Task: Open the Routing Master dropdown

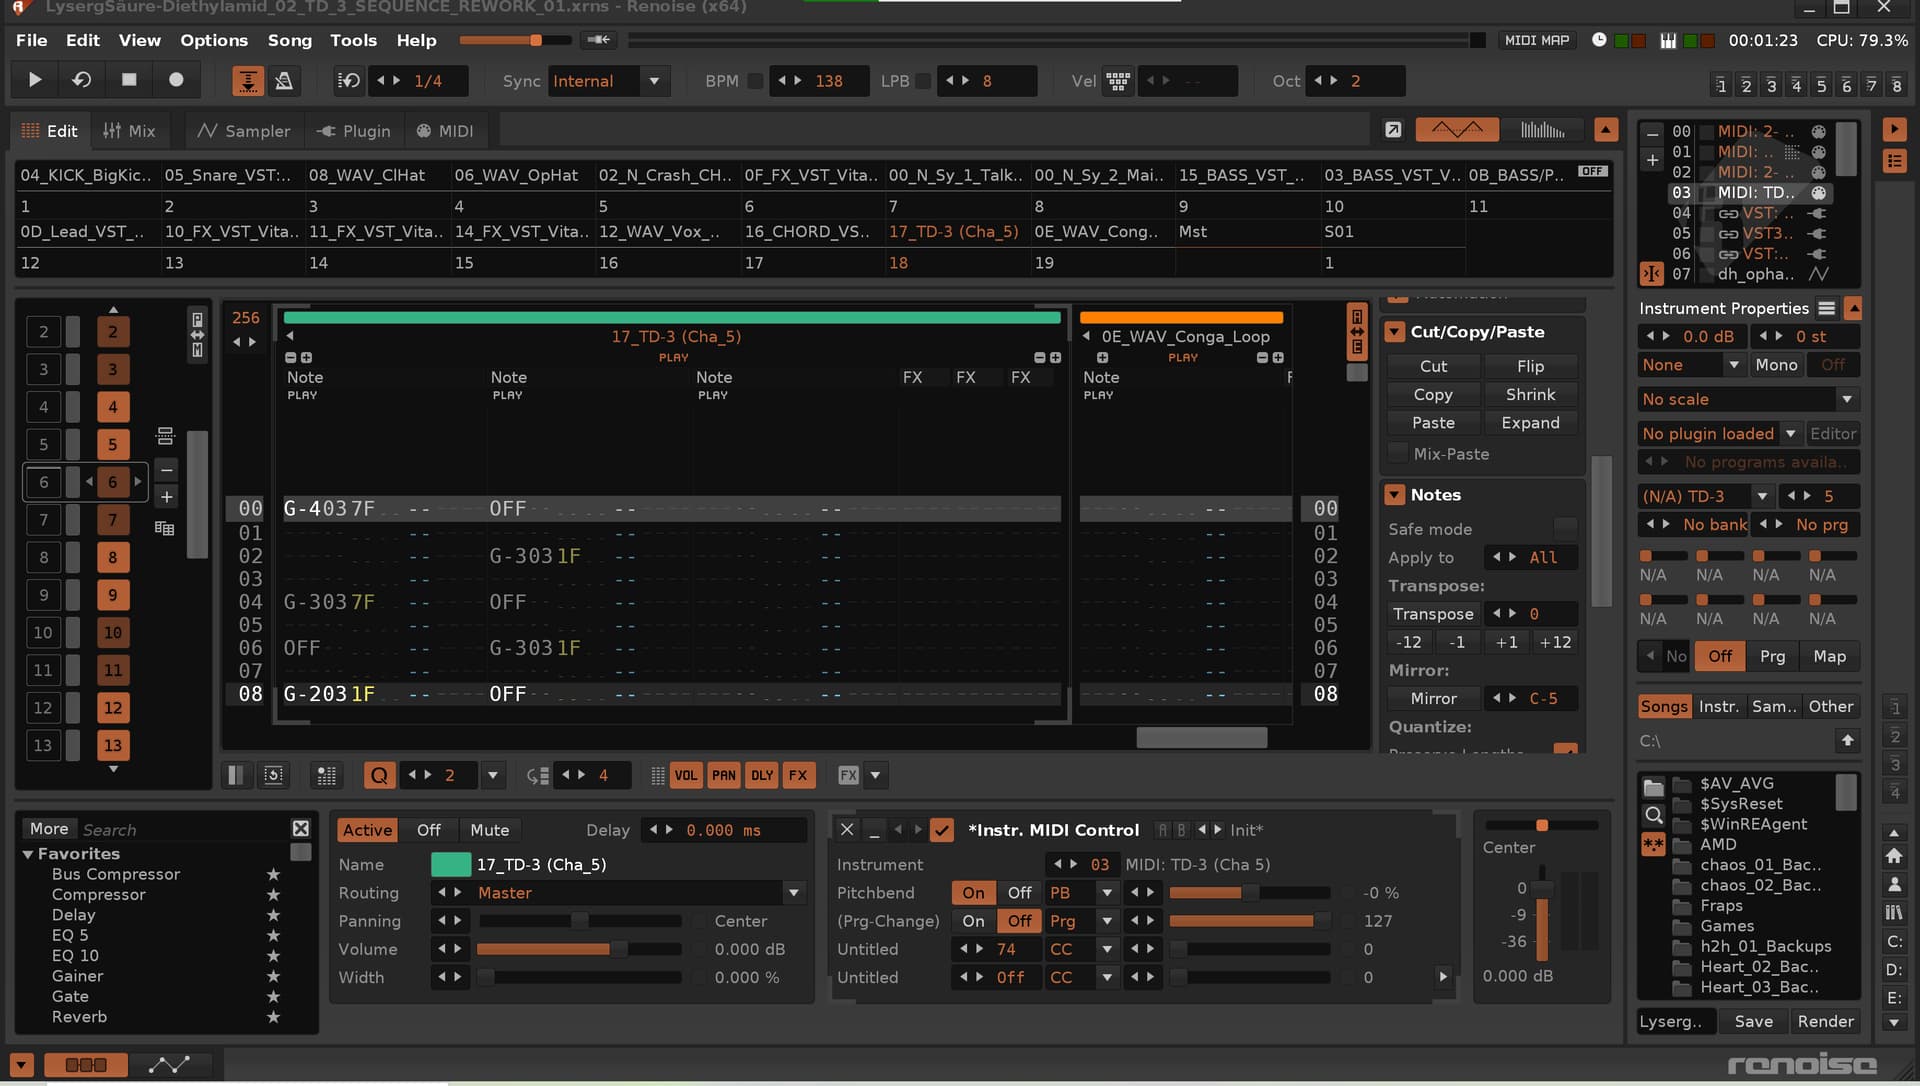Action: [794, 892]
